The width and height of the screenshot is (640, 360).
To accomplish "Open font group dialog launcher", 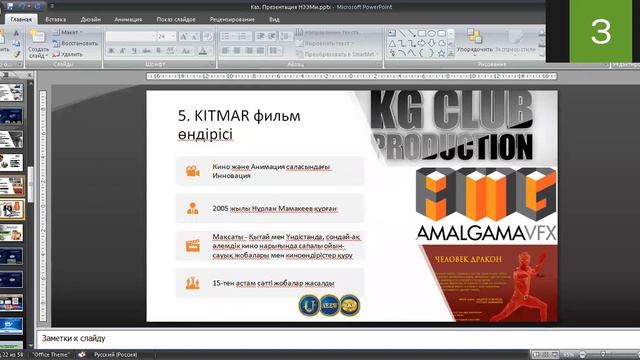I will (212, 64).
